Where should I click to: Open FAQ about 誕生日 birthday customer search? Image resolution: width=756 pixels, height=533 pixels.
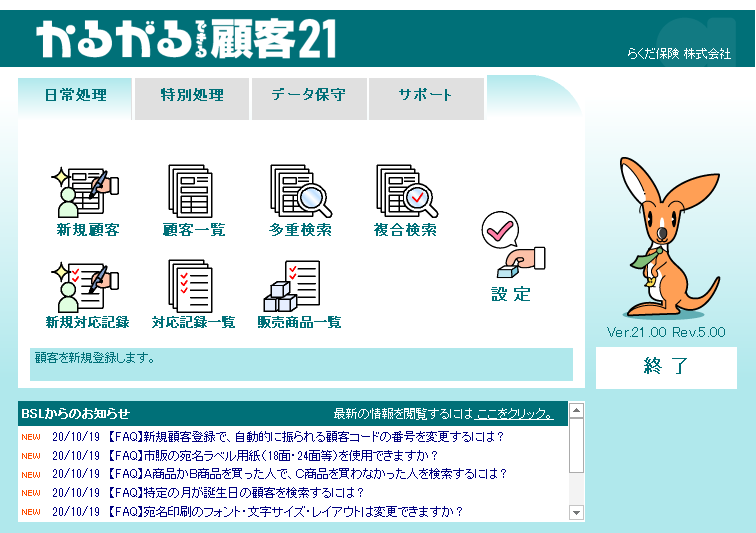pos(235,492)
